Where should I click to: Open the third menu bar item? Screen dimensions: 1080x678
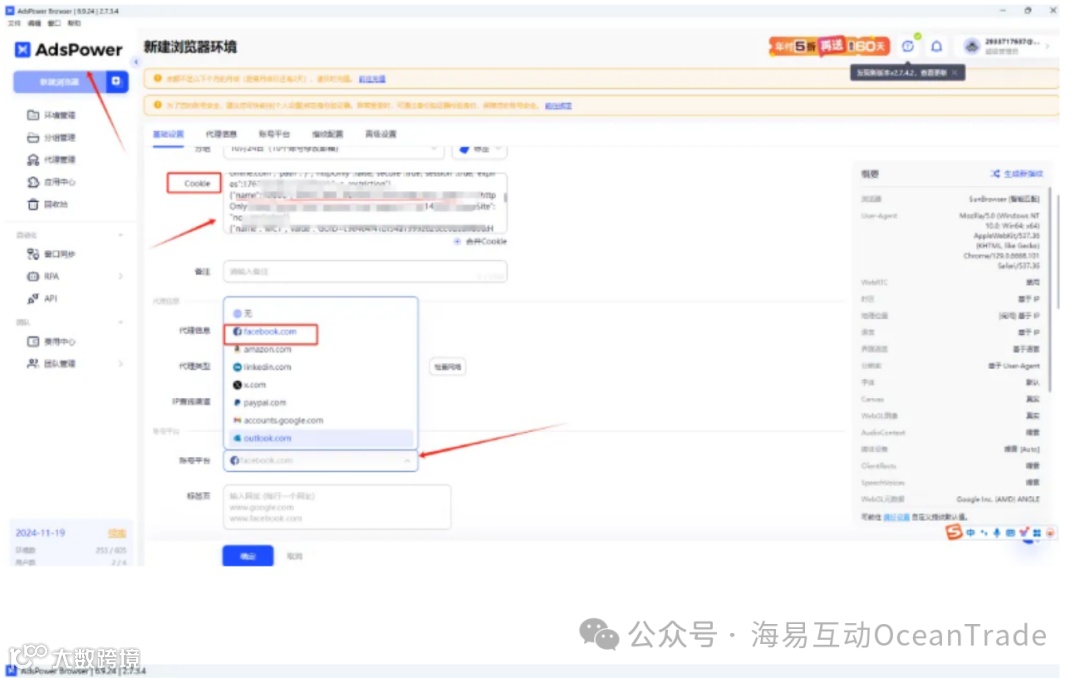coord(54,23)
